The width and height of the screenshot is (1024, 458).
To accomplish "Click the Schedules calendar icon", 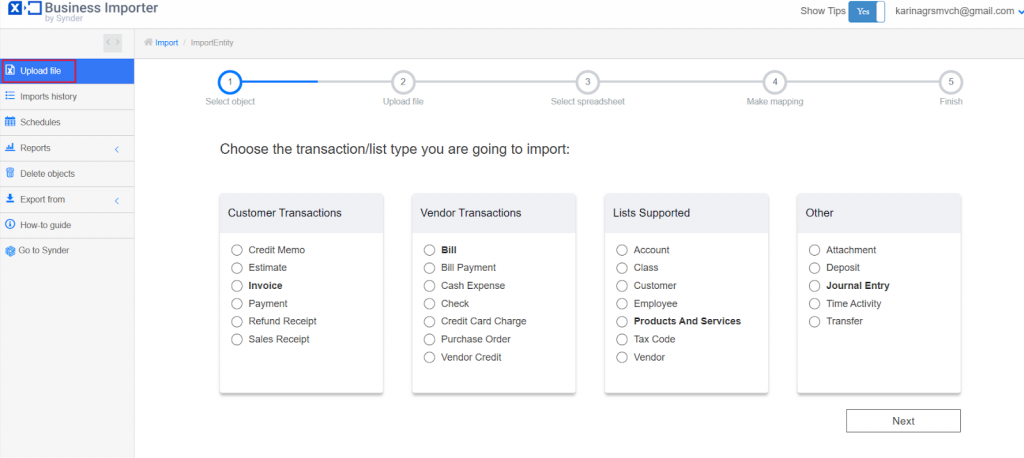I will 10,122.
